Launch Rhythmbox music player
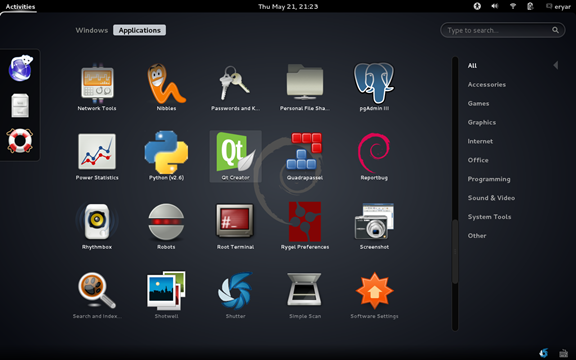Viewport: 576px width, 360px height. point(97,226)
